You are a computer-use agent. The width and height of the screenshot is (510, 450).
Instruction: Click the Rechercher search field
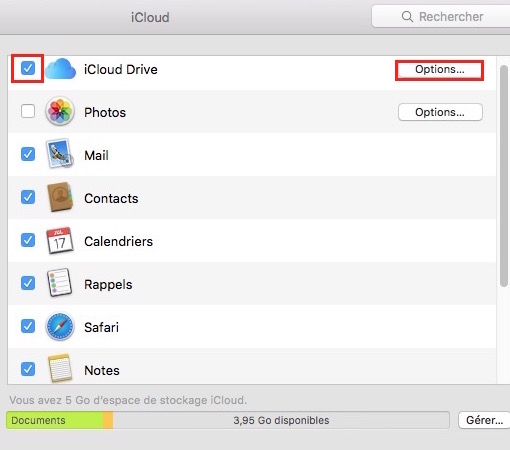(441, 16)
